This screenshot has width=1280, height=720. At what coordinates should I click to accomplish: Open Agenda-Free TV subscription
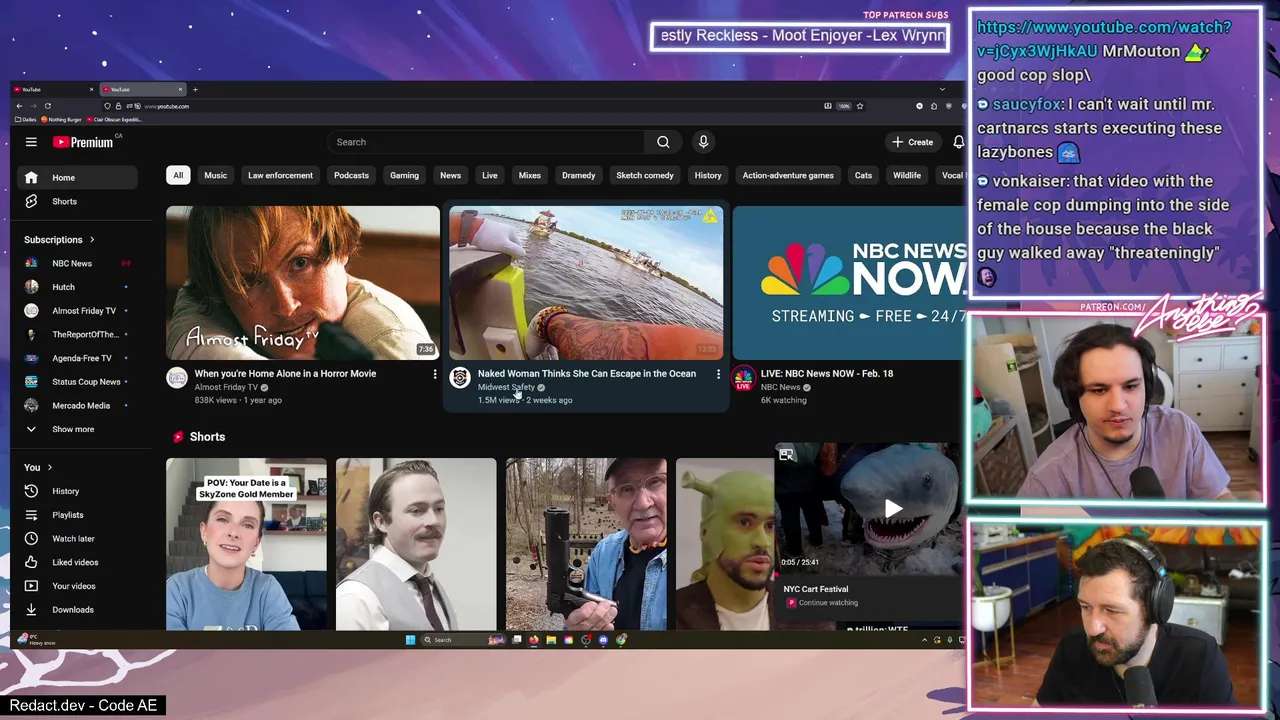pyautogui.click(x=77, y=358)
